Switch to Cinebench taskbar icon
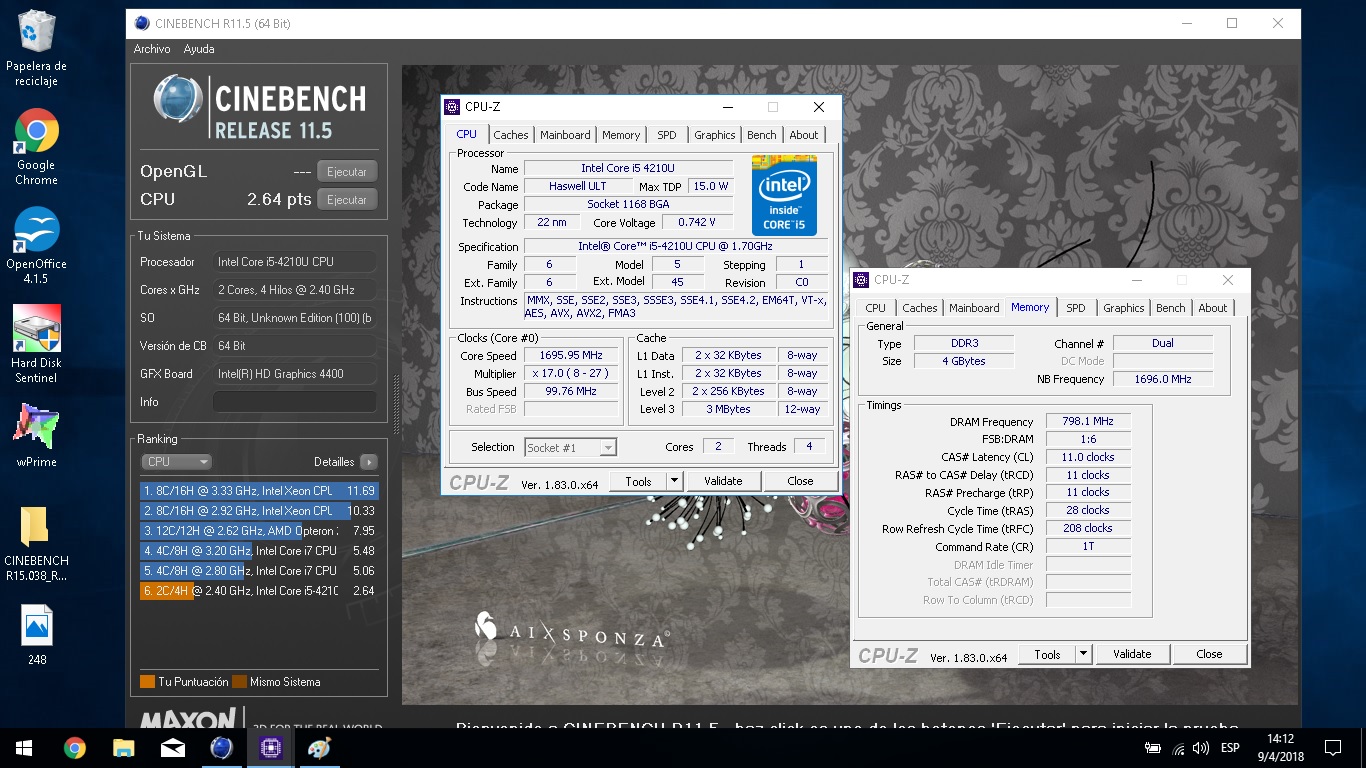The width and height of the screenshot is (1366, 768). pyautogui.click(x=221, y=748)
